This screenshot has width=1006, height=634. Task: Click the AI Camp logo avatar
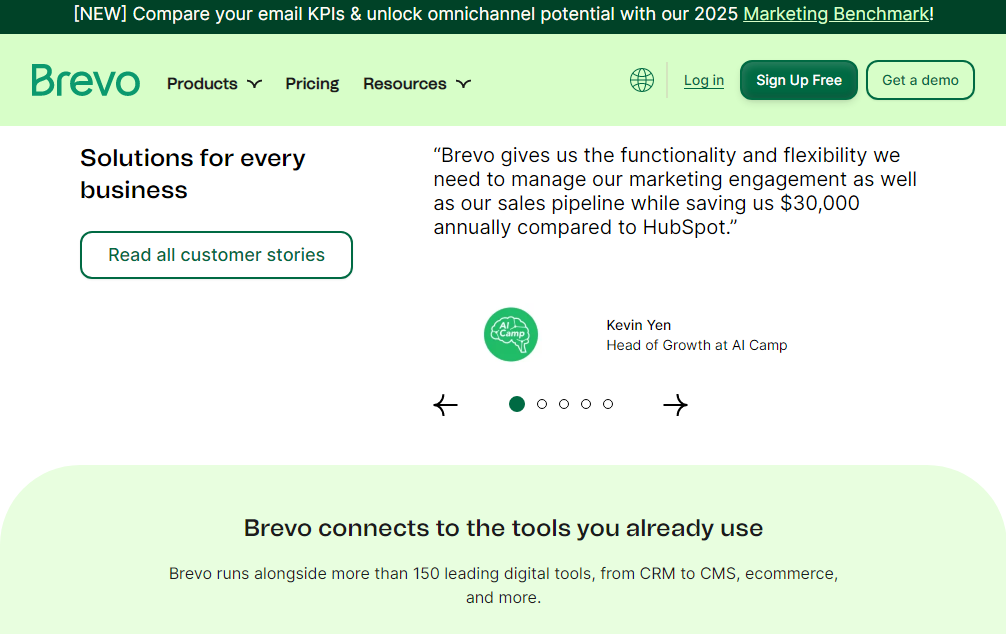click(511, 334)
